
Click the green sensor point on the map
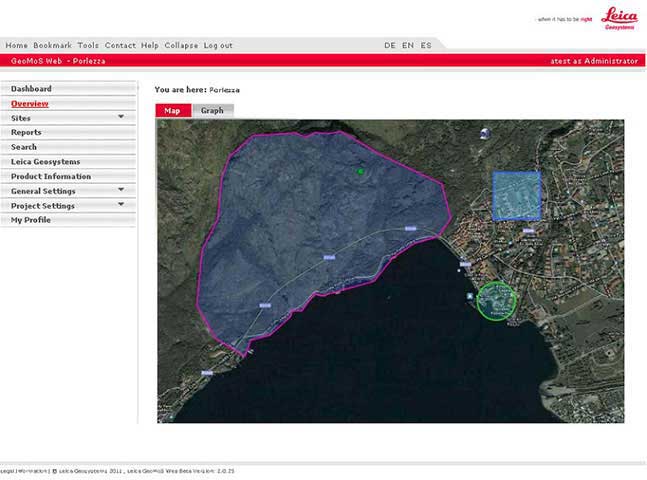tap(361, 171)
